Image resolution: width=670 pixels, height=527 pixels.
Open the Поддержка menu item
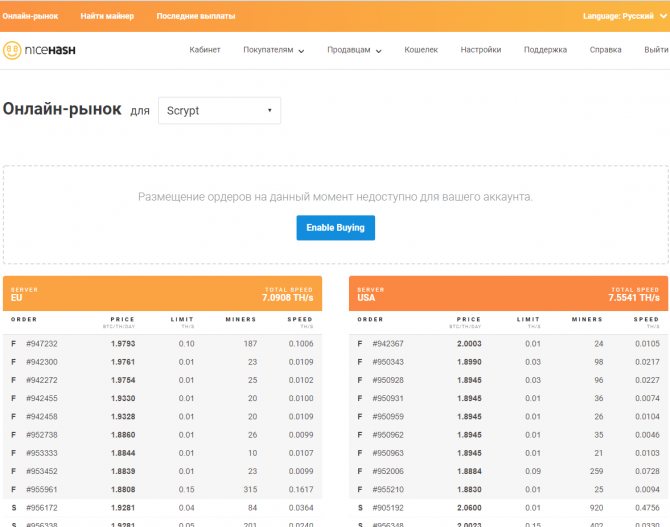(545, 50)
